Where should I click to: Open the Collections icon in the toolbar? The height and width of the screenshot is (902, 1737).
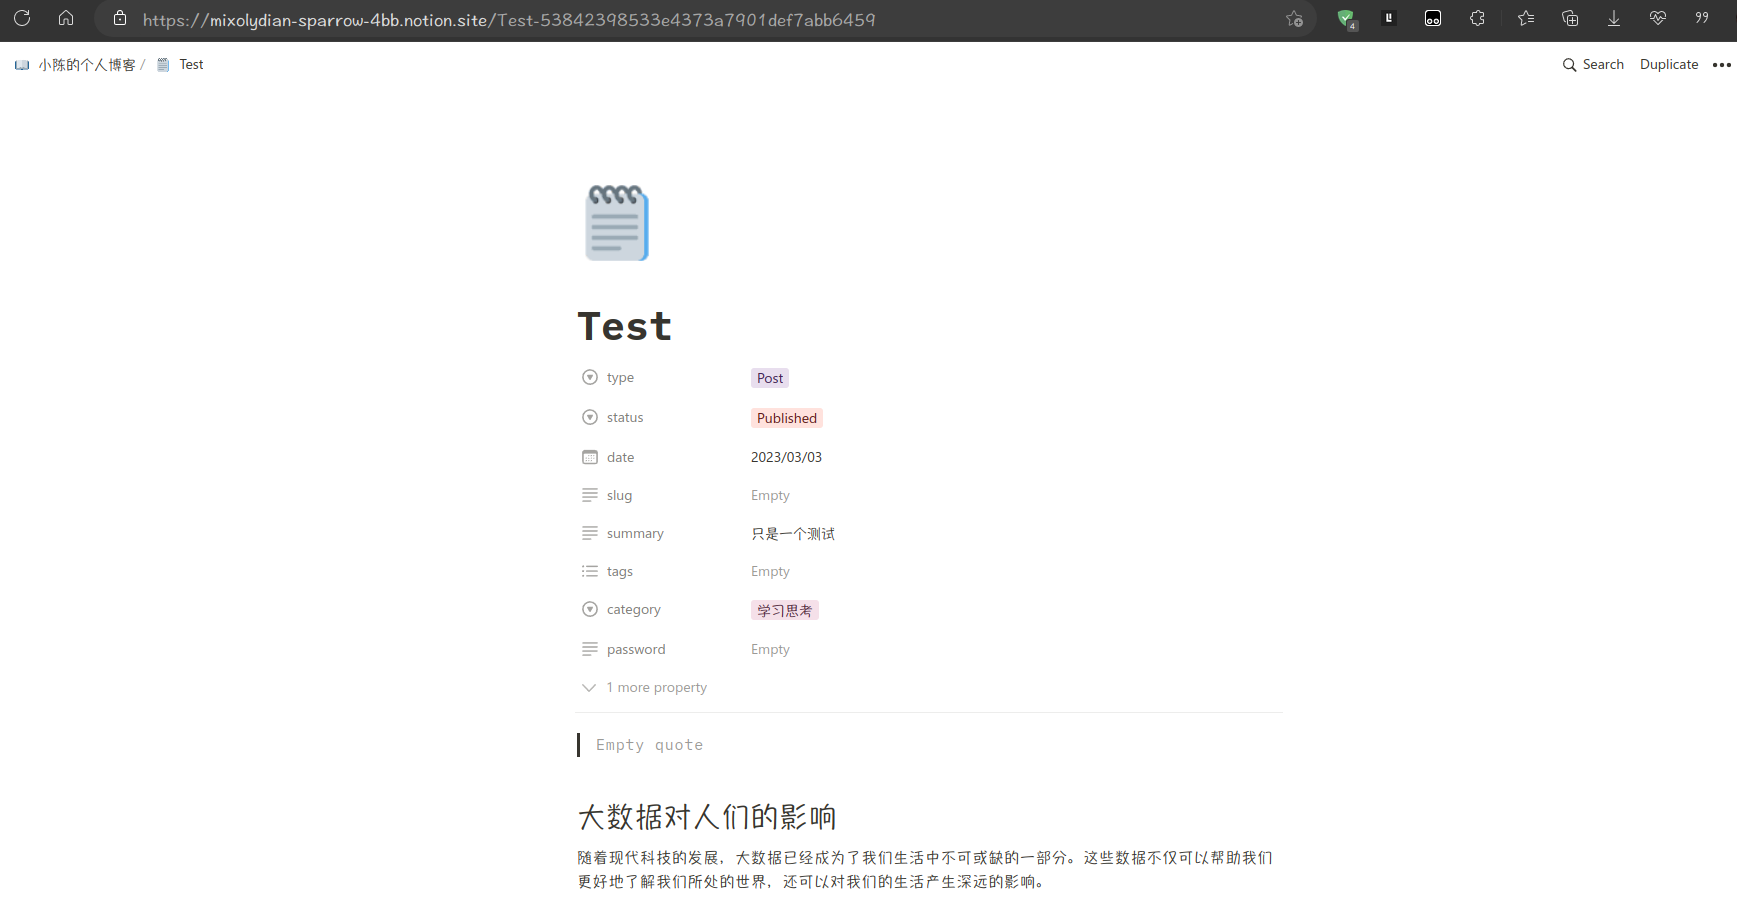1569,18
